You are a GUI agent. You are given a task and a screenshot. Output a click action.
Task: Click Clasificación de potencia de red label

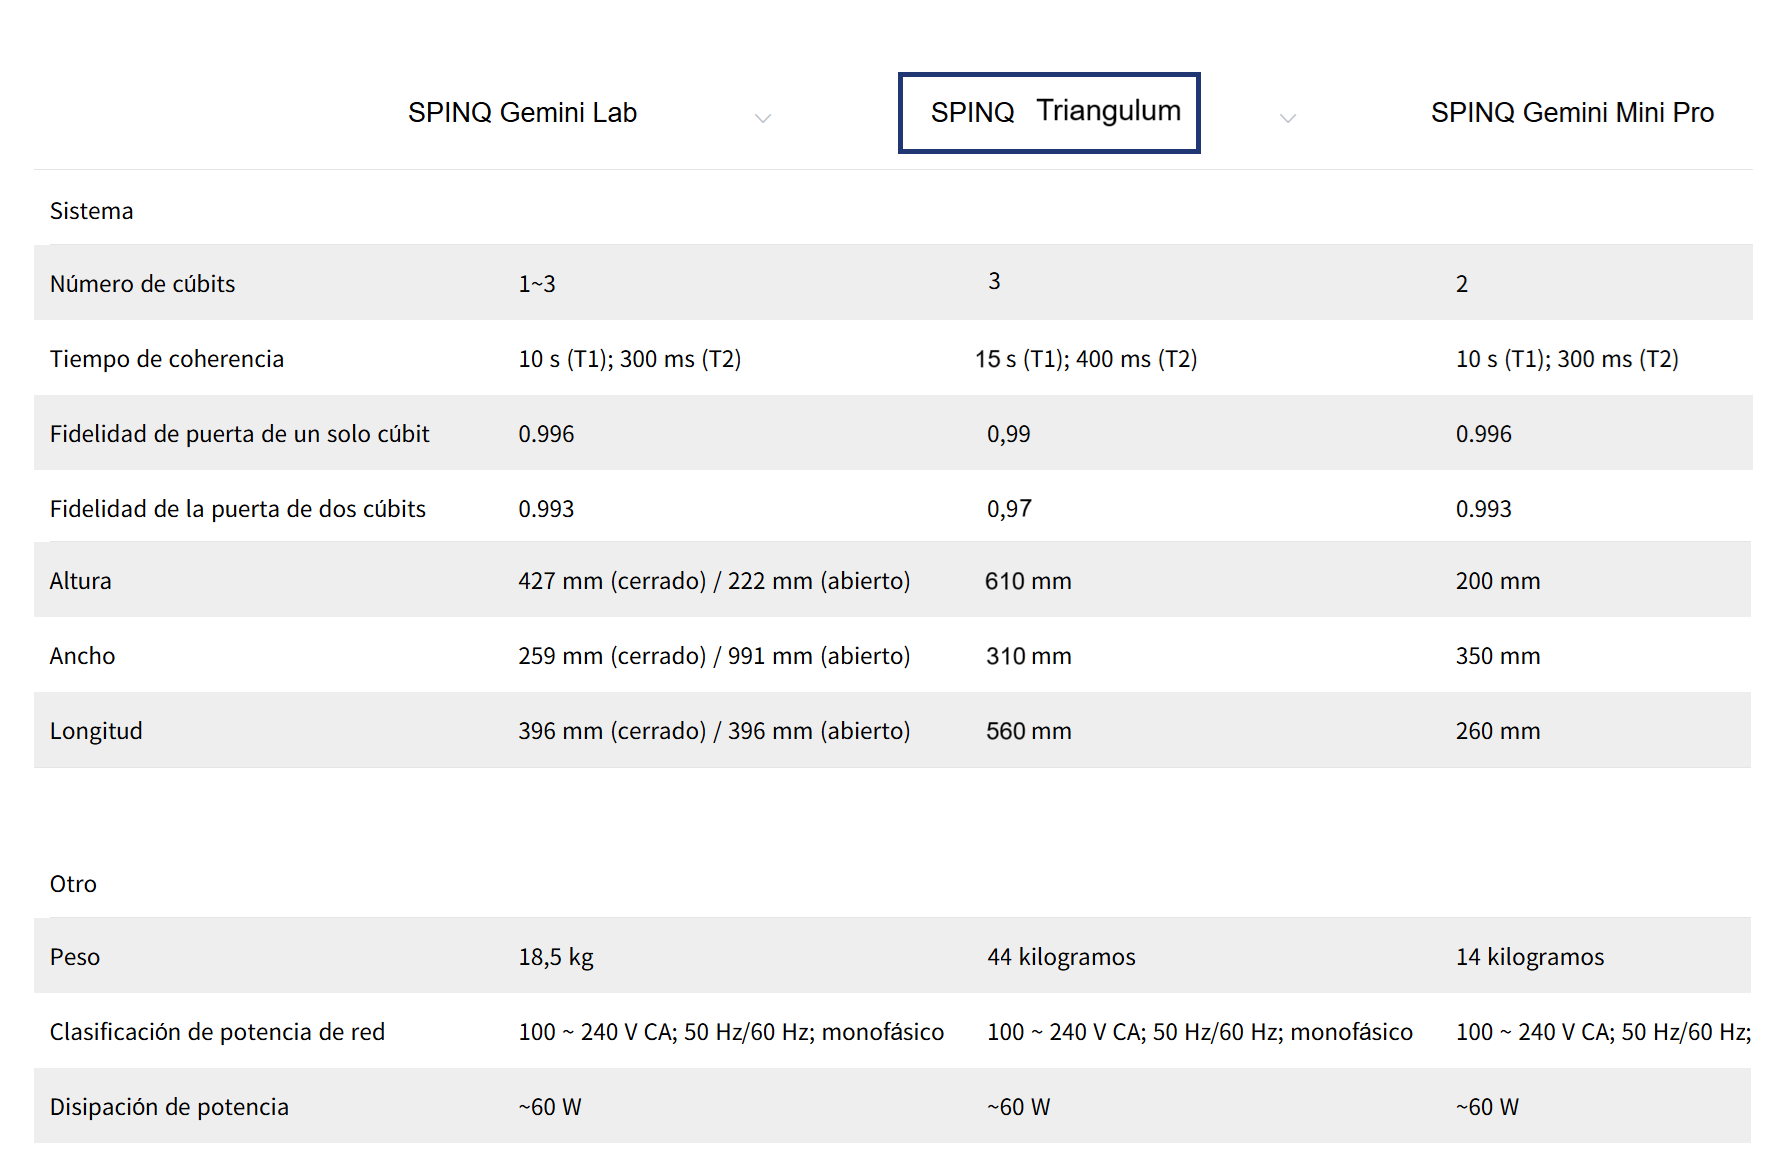point(217,1032)
